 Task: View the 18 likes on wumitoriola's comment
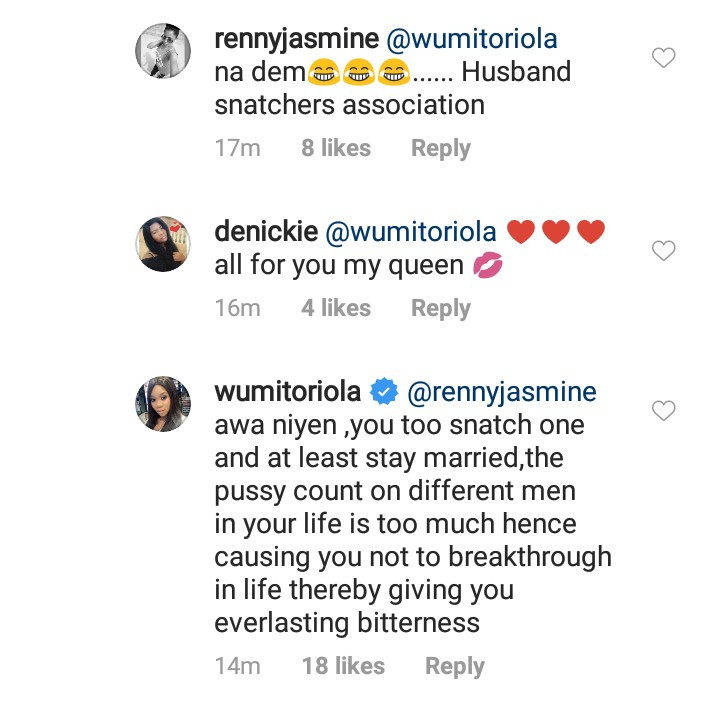343,666
